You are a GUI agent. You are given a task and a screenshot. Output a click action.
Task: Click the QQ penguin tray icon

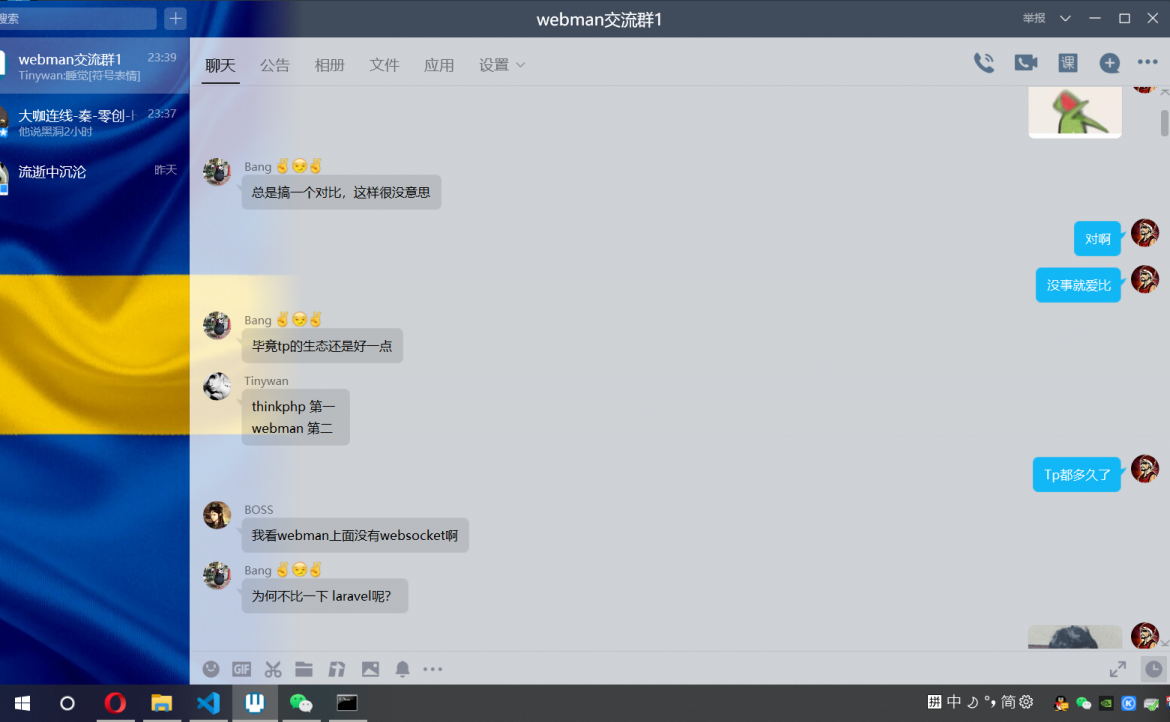click(x=1060, y=703)
